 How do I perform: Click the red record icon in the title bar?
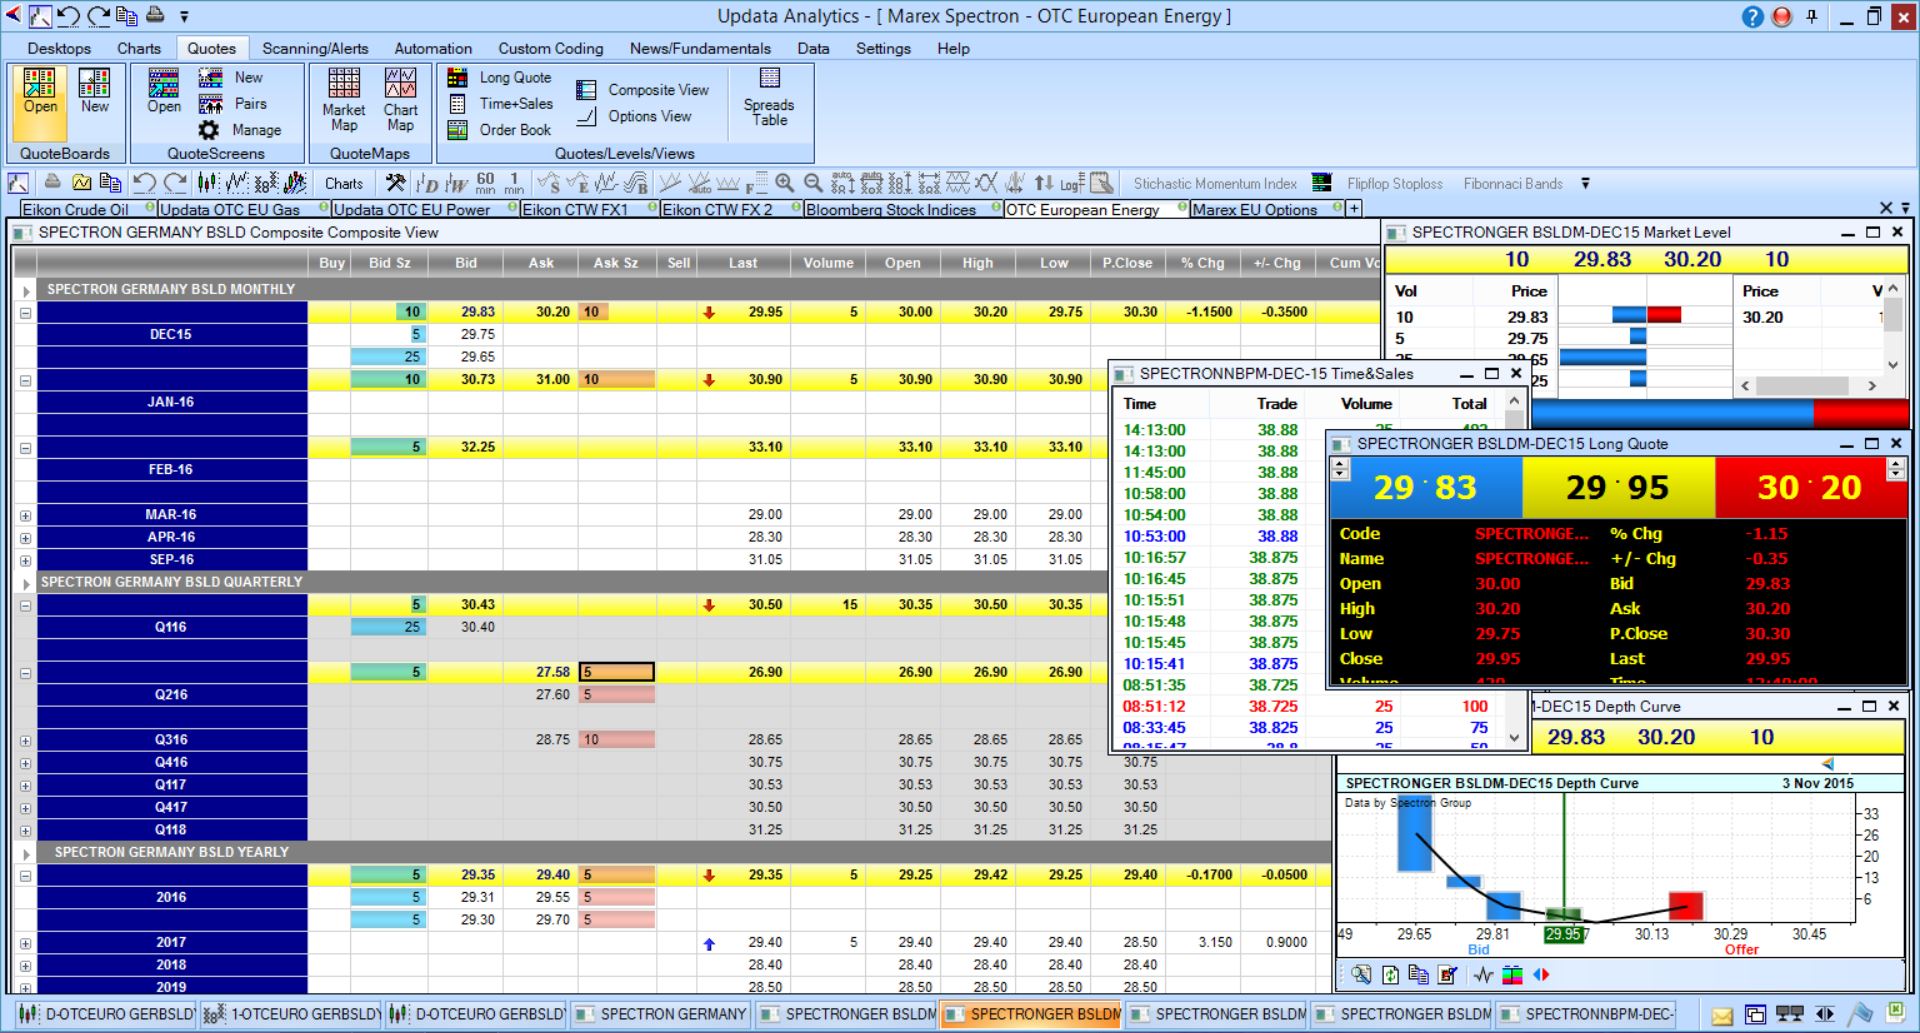[x=1782, y=17]
